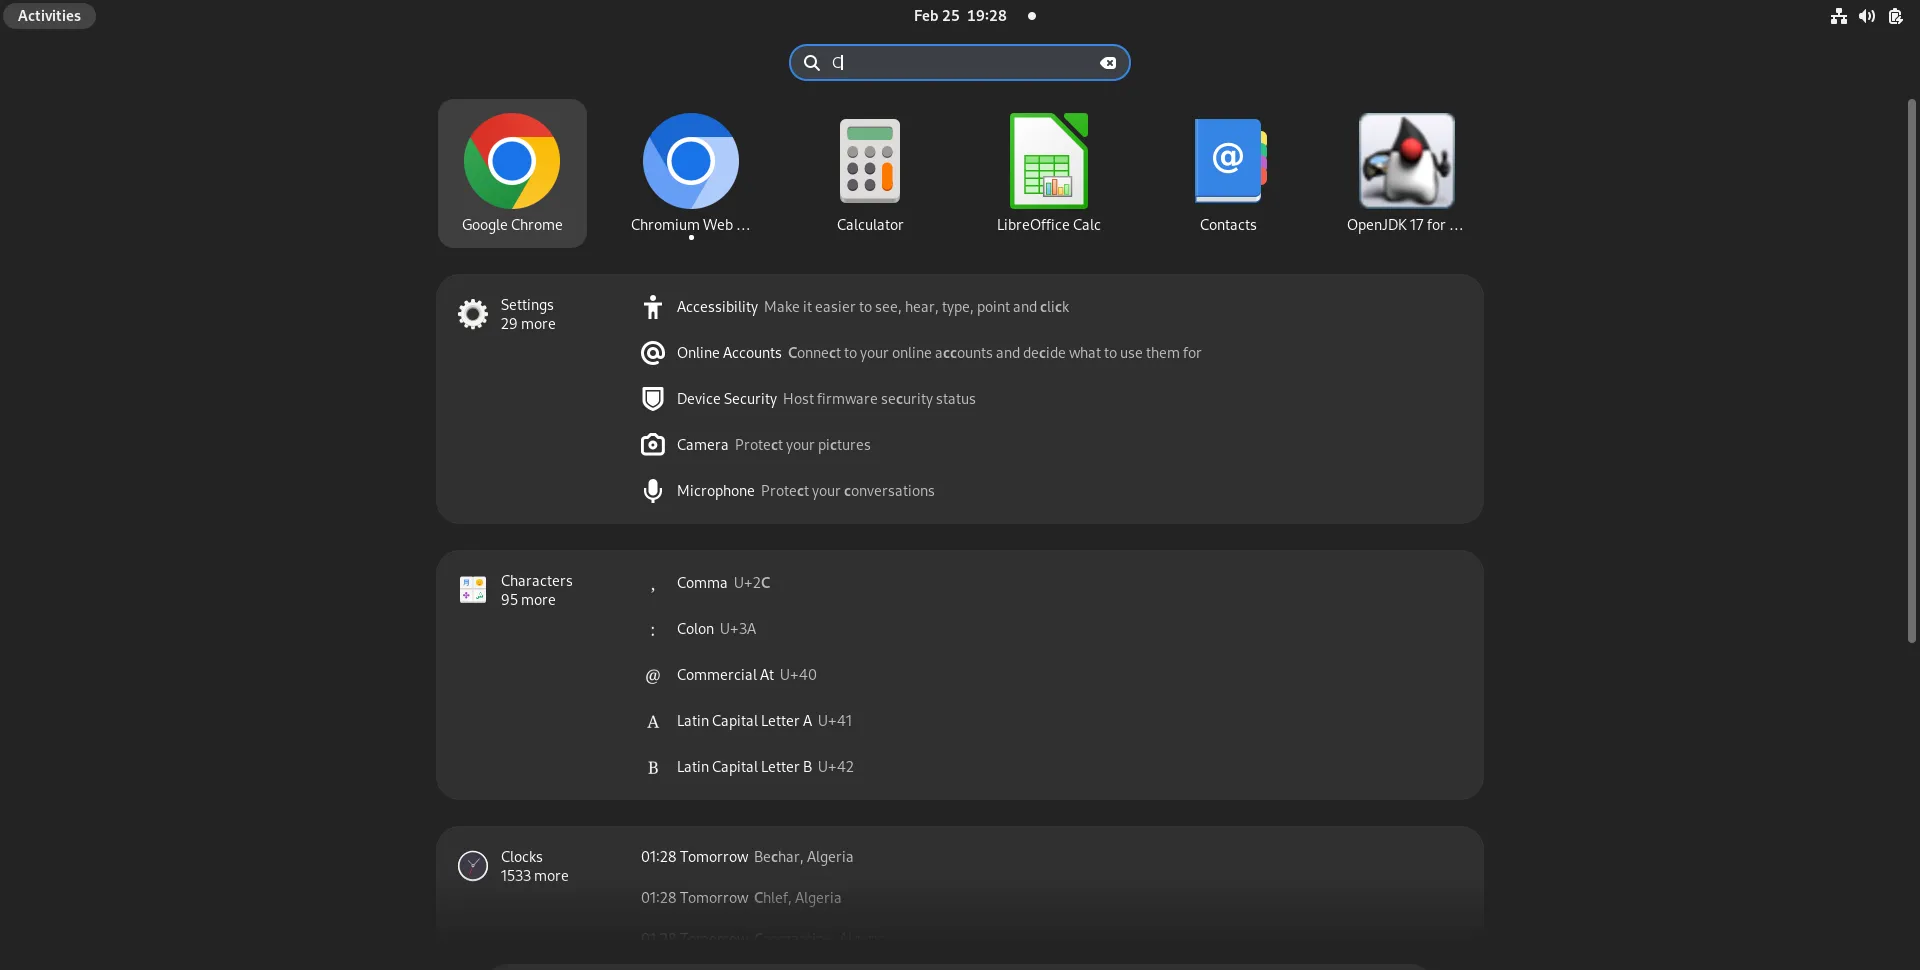Clear the search text with the X
Screen dimensions: 1920x970
pos(1108,63)
